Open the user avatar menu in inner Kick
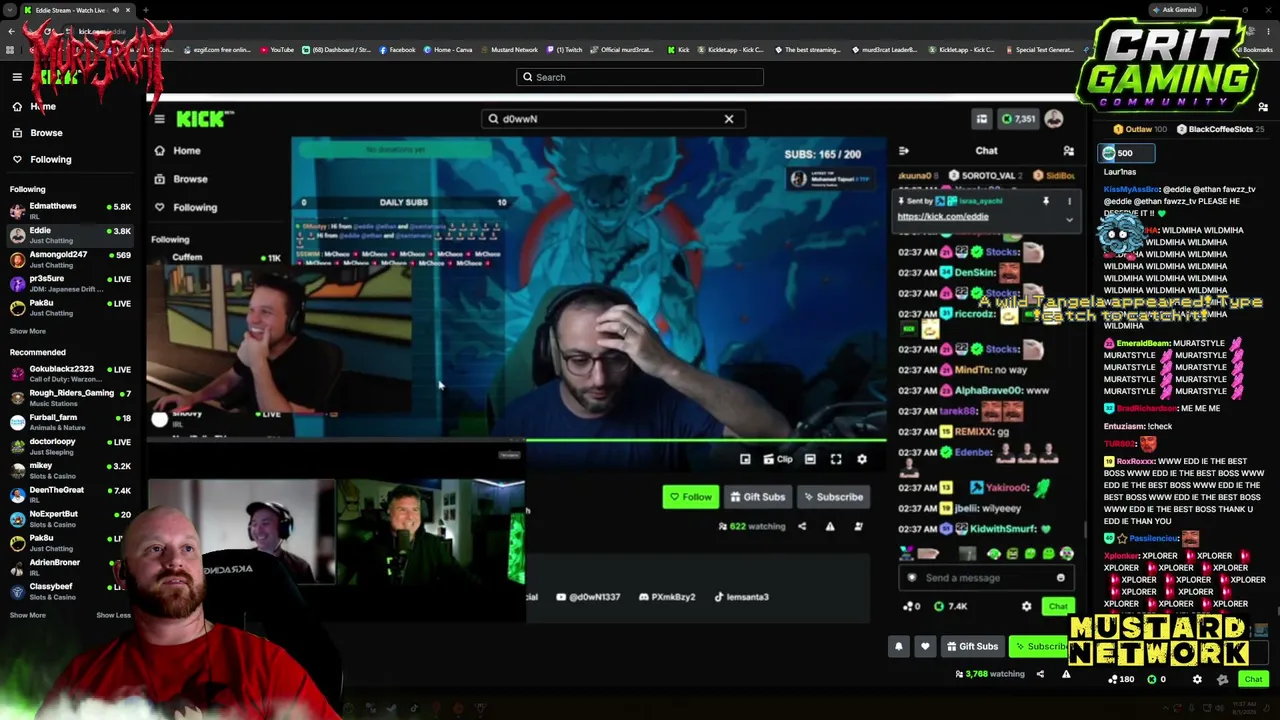Image resolution: width=1280 pixels, height=720 pixels. coord(1054,119)
